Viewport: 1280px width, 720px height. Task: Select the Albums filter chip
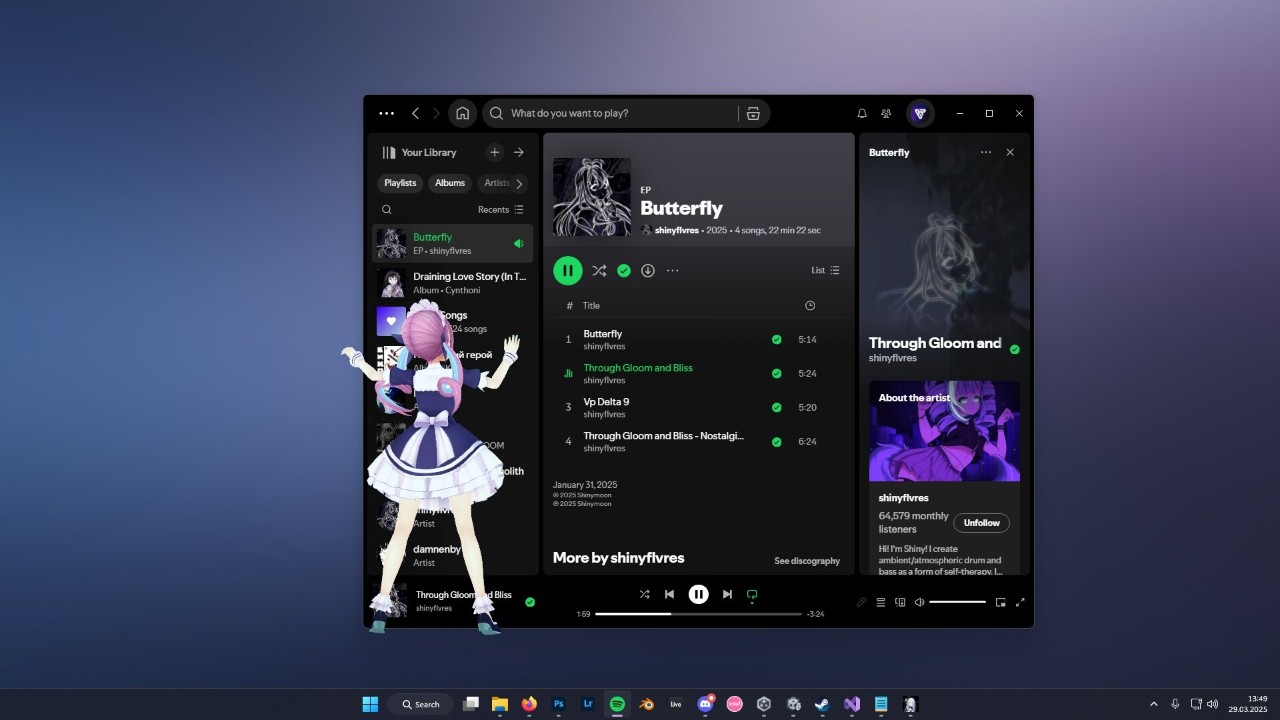(450, 183)
